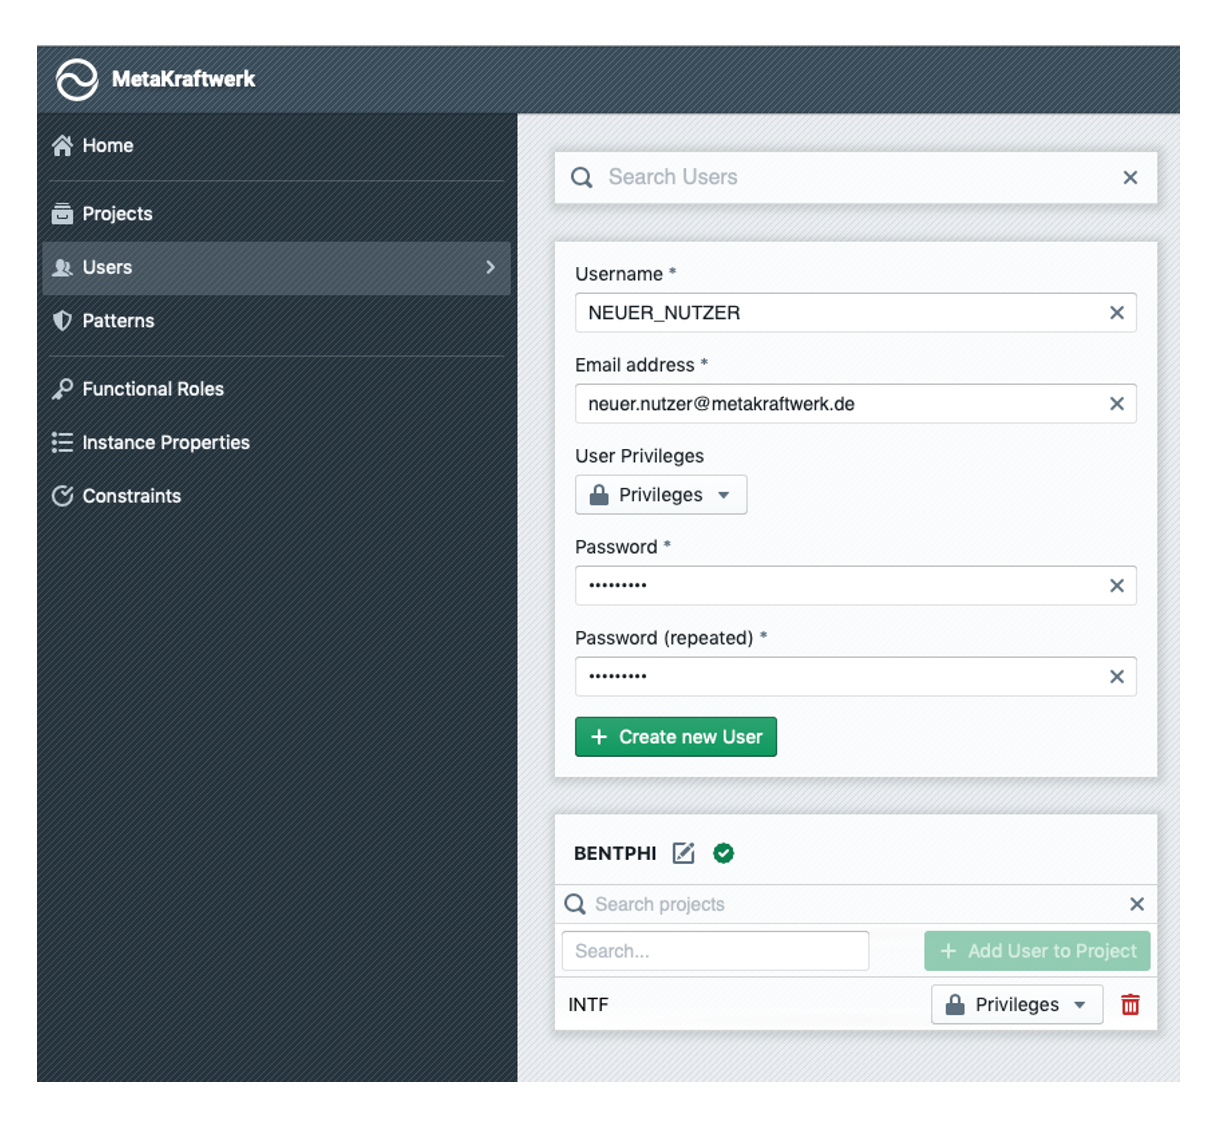The image size is (1217, 1127).
Task: Expand the Users menu chevron
Action: point(490,267)
